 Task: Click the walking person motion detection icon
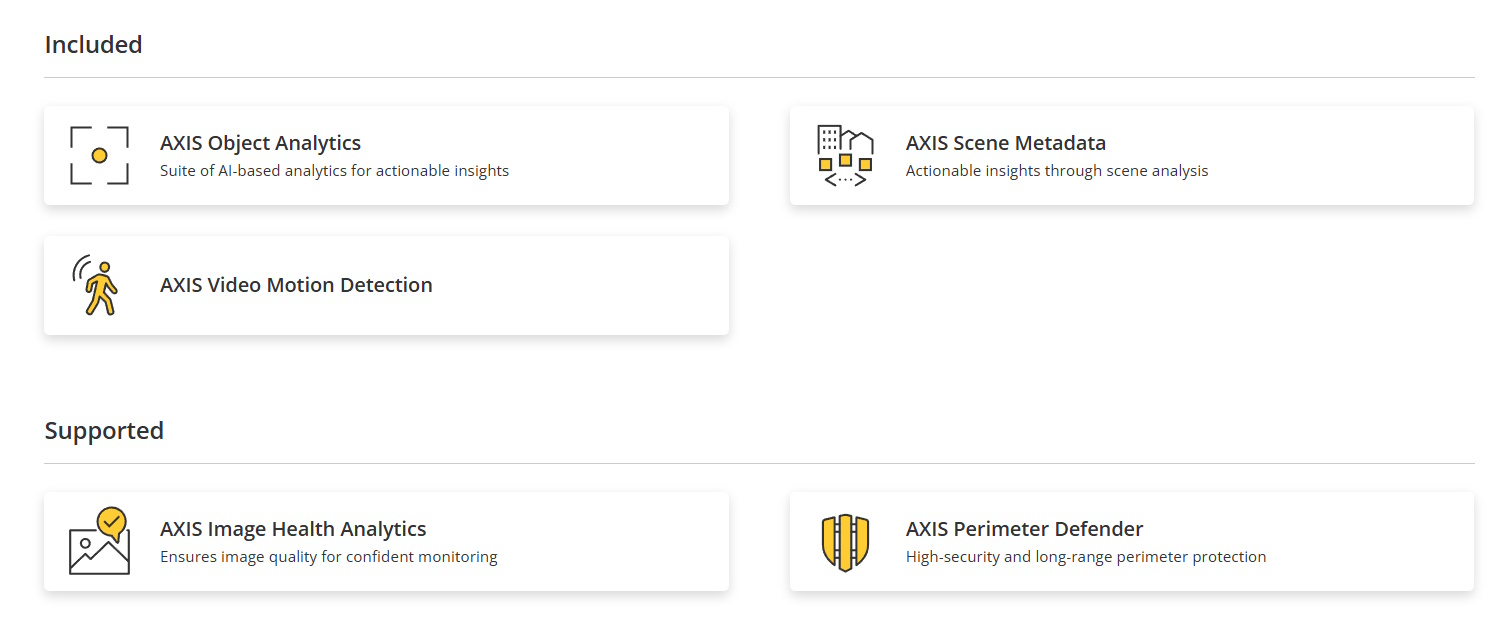[96, 285]
